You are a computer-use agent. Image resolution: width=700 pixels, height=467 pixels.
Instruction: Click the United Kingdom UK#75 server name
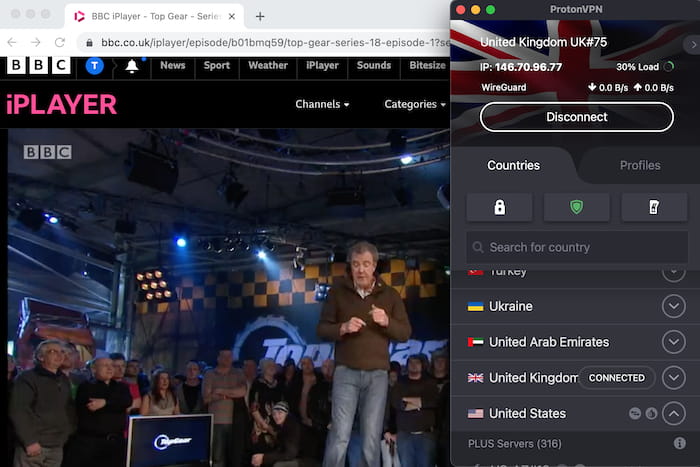pos(543,42)
